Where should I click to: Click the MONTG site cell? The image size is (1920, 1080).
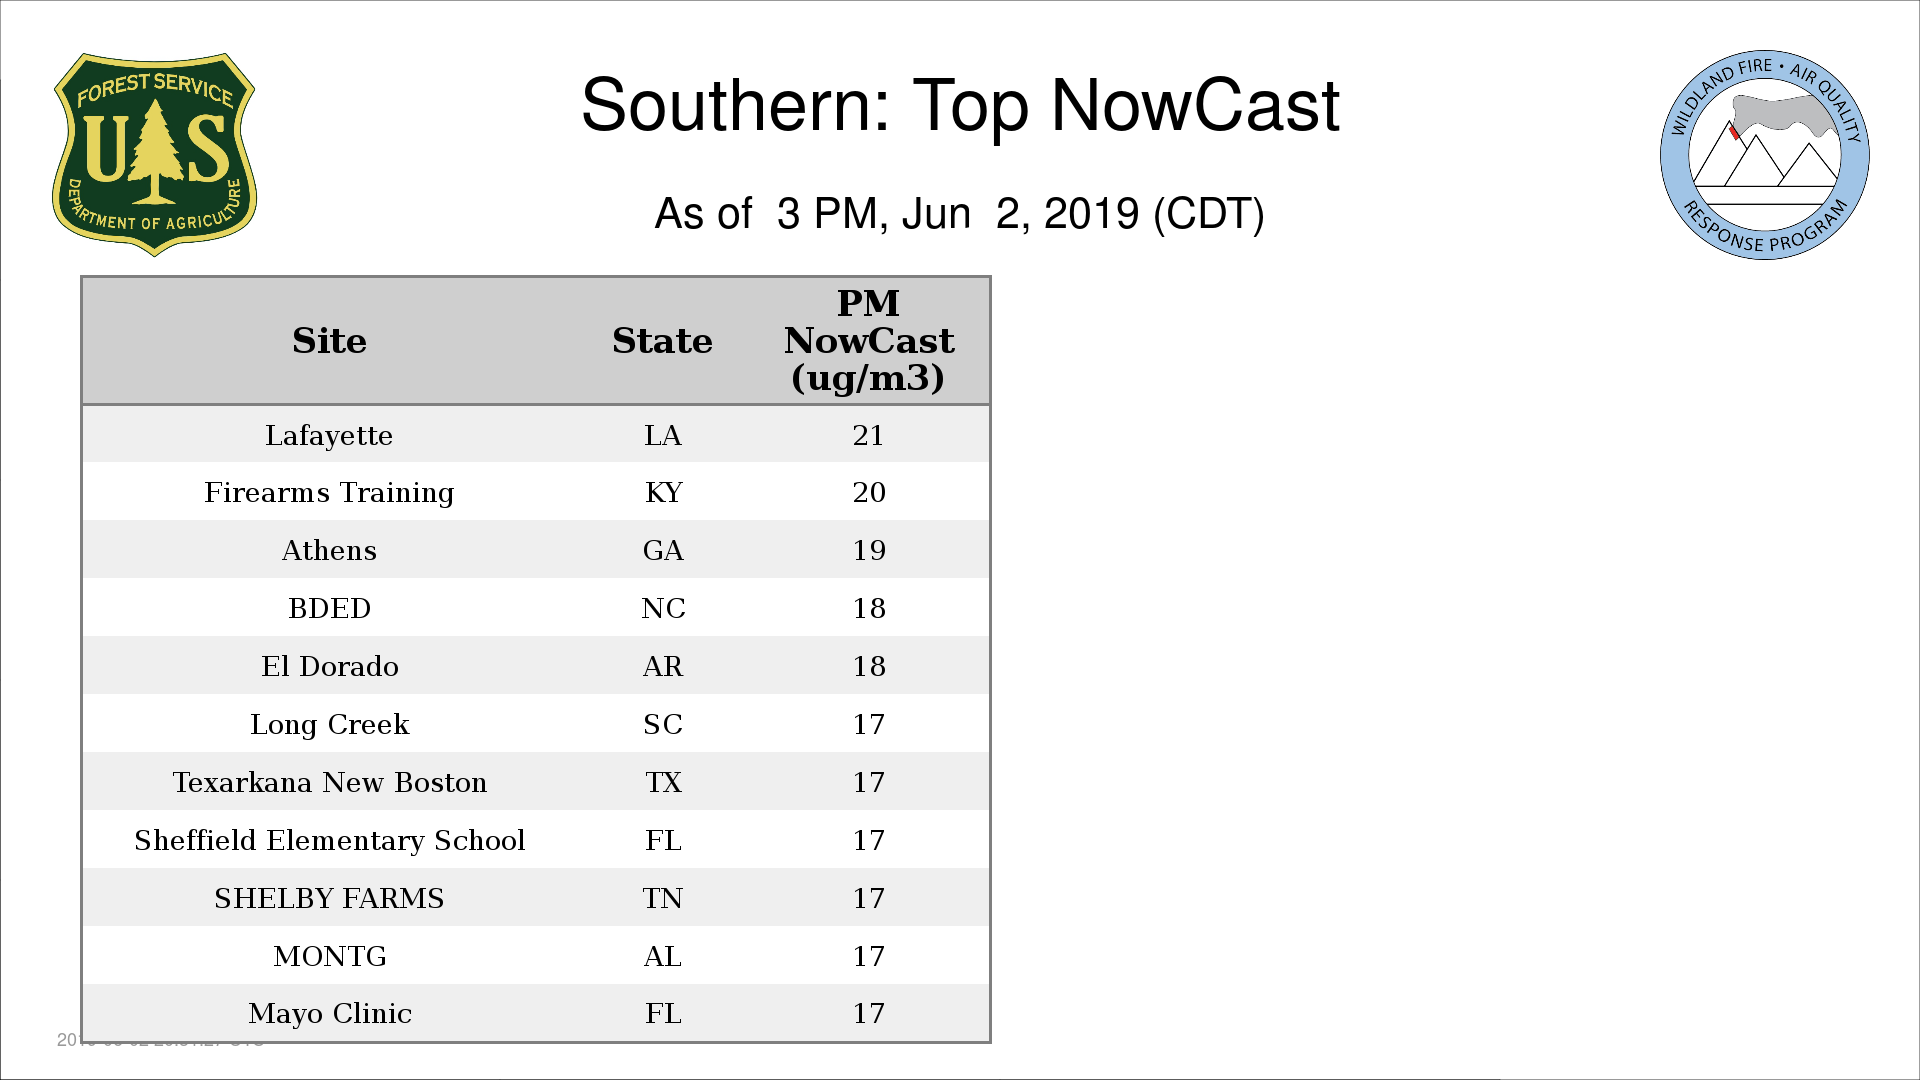click(x=329, y=957)
